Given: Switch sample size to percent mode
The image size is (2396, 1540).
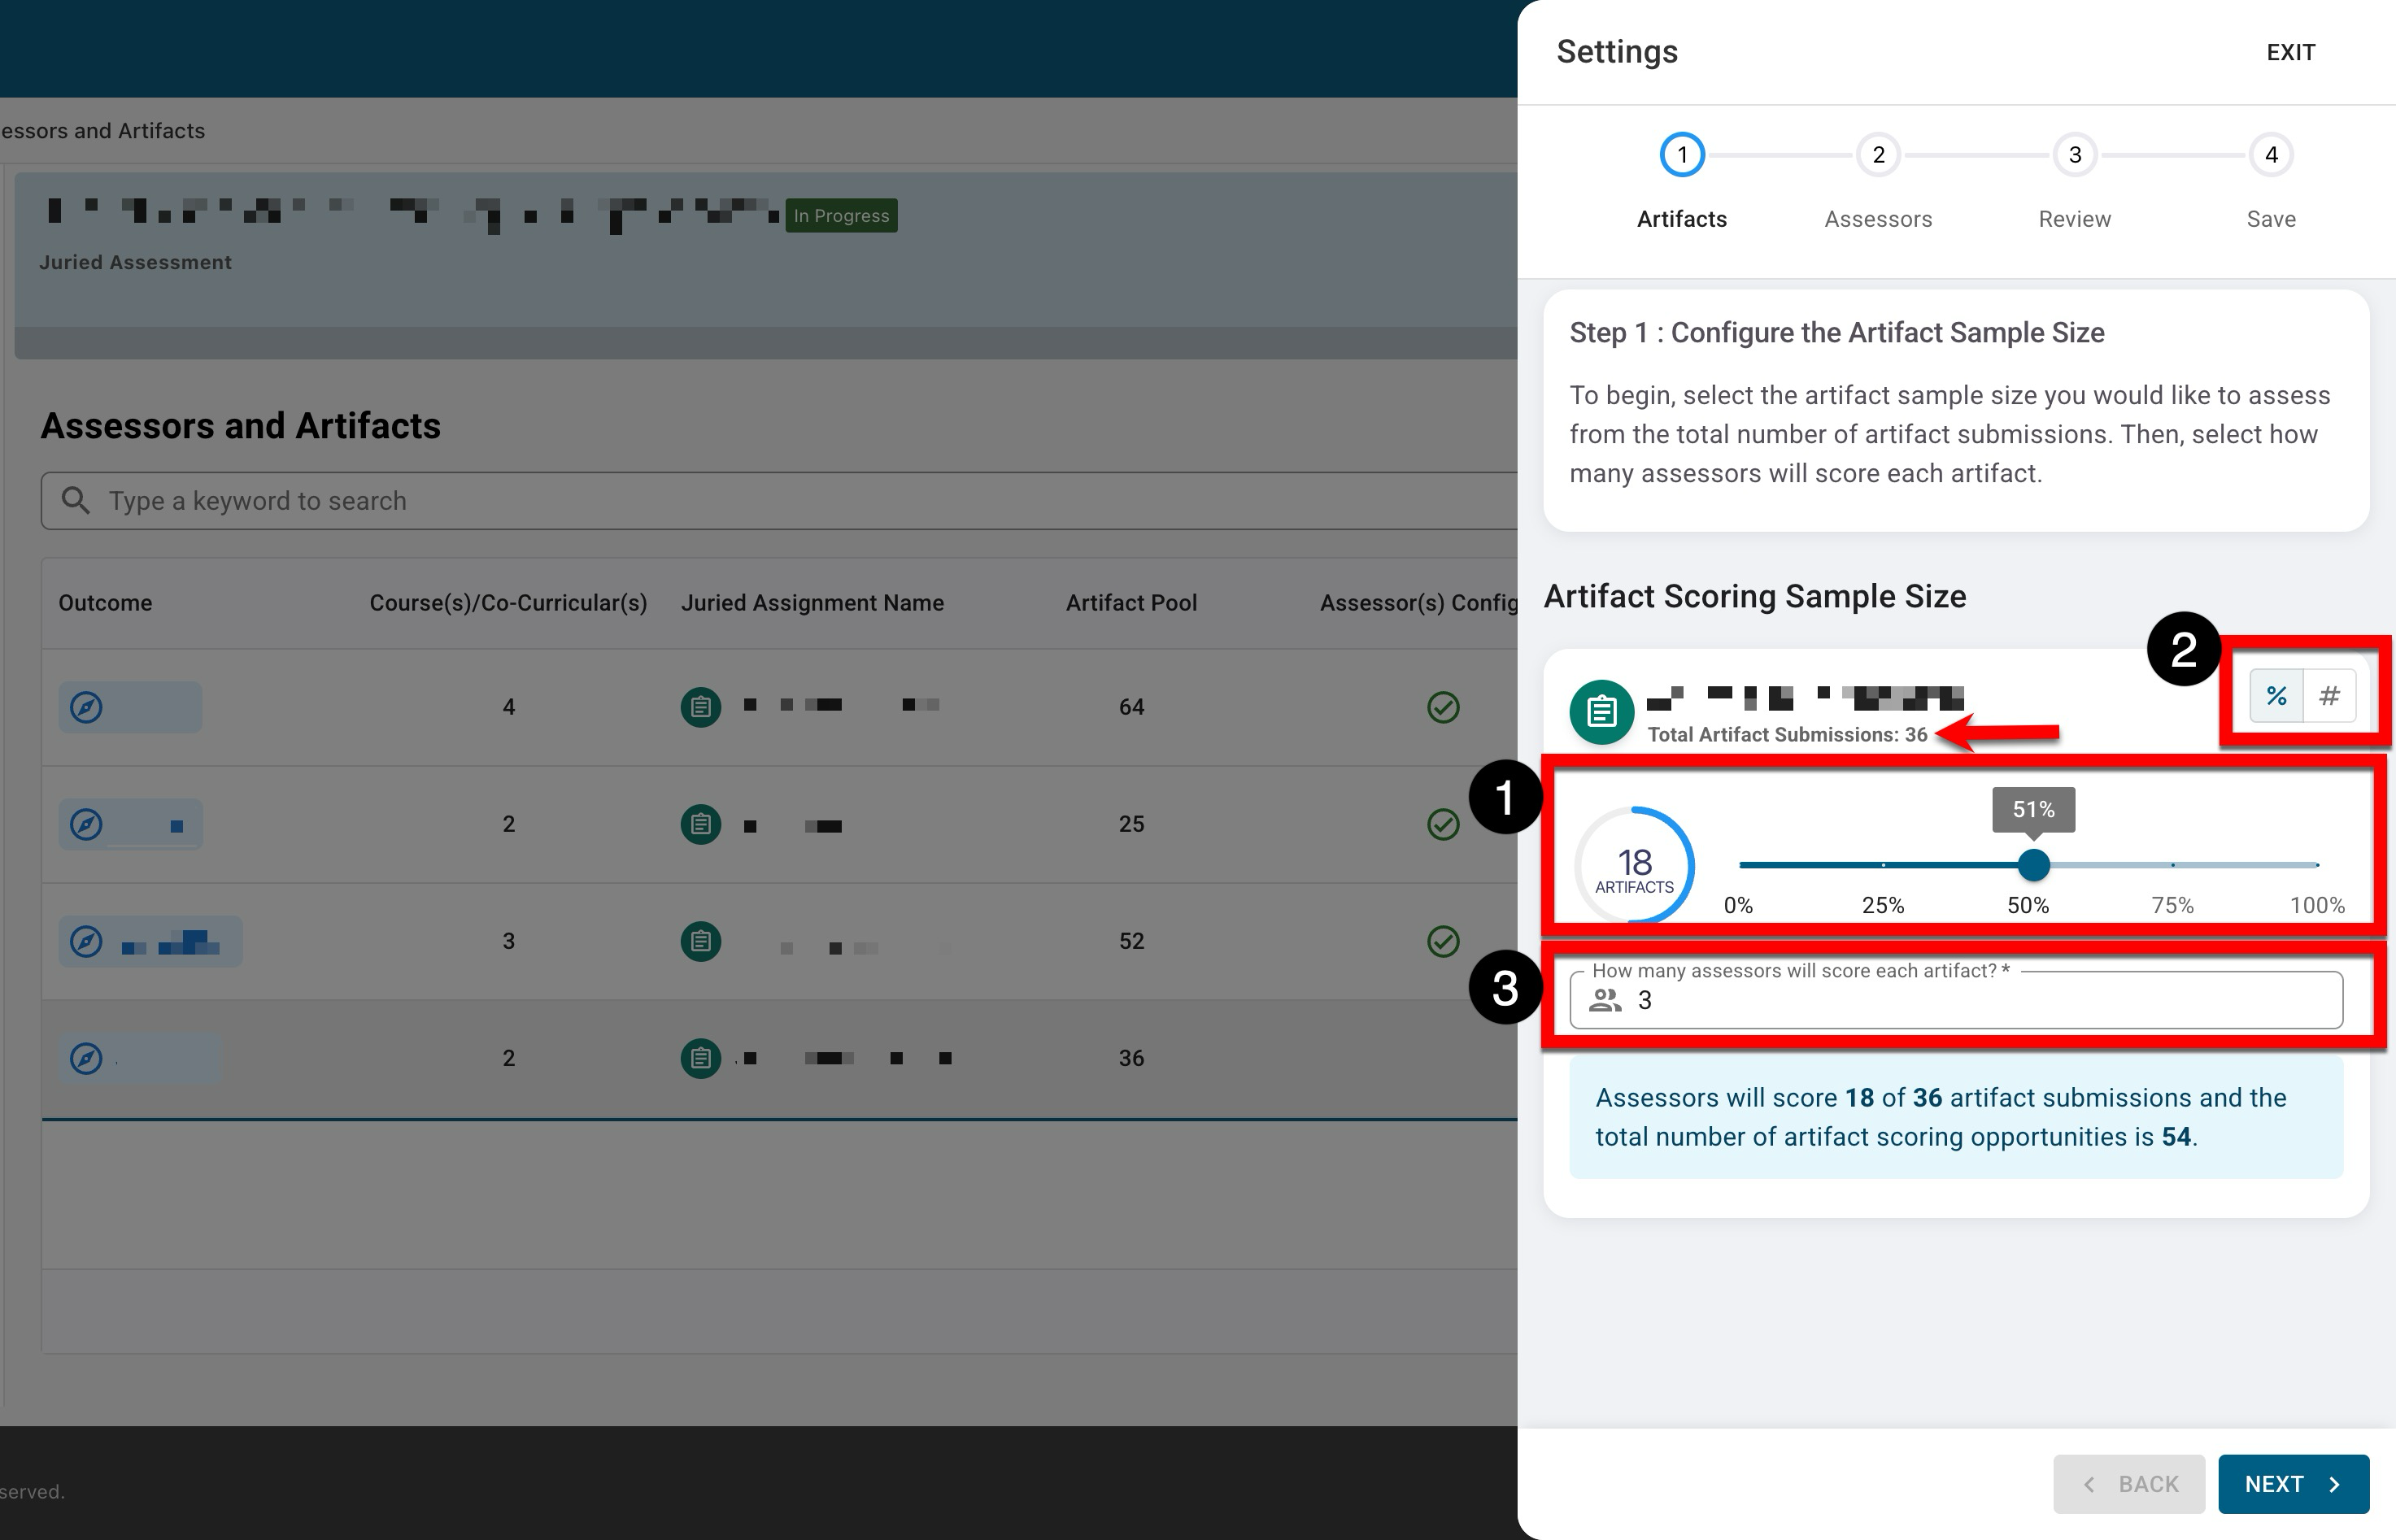Looking at the screenshot, I should (x=2276, y=696).
